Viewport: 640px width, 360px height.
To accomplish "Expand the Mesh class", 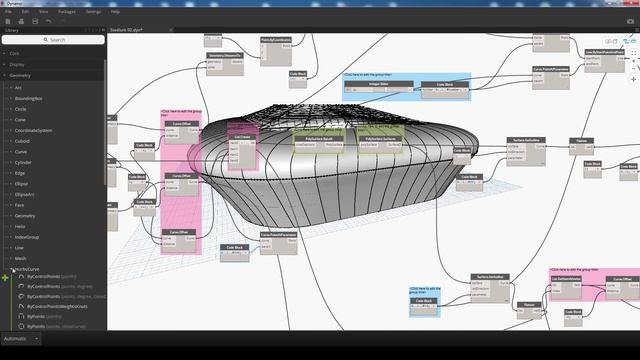I will pos(11,258).
